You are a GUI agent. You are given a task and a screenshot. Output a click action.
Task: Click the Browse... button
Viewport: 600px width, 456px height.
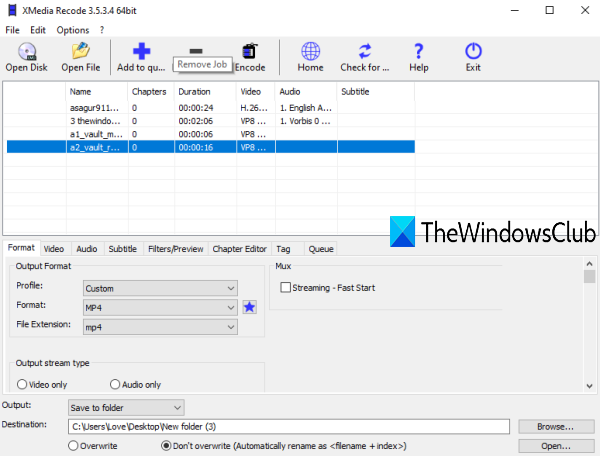pyautogui.click(x=556, y=427)
